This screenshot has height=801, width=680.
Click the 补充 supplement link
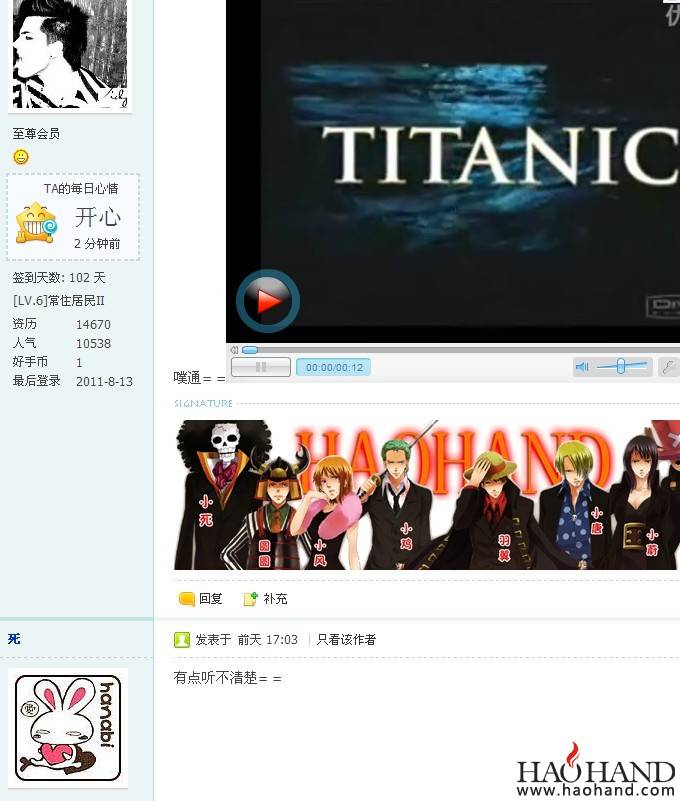point(275,598)
